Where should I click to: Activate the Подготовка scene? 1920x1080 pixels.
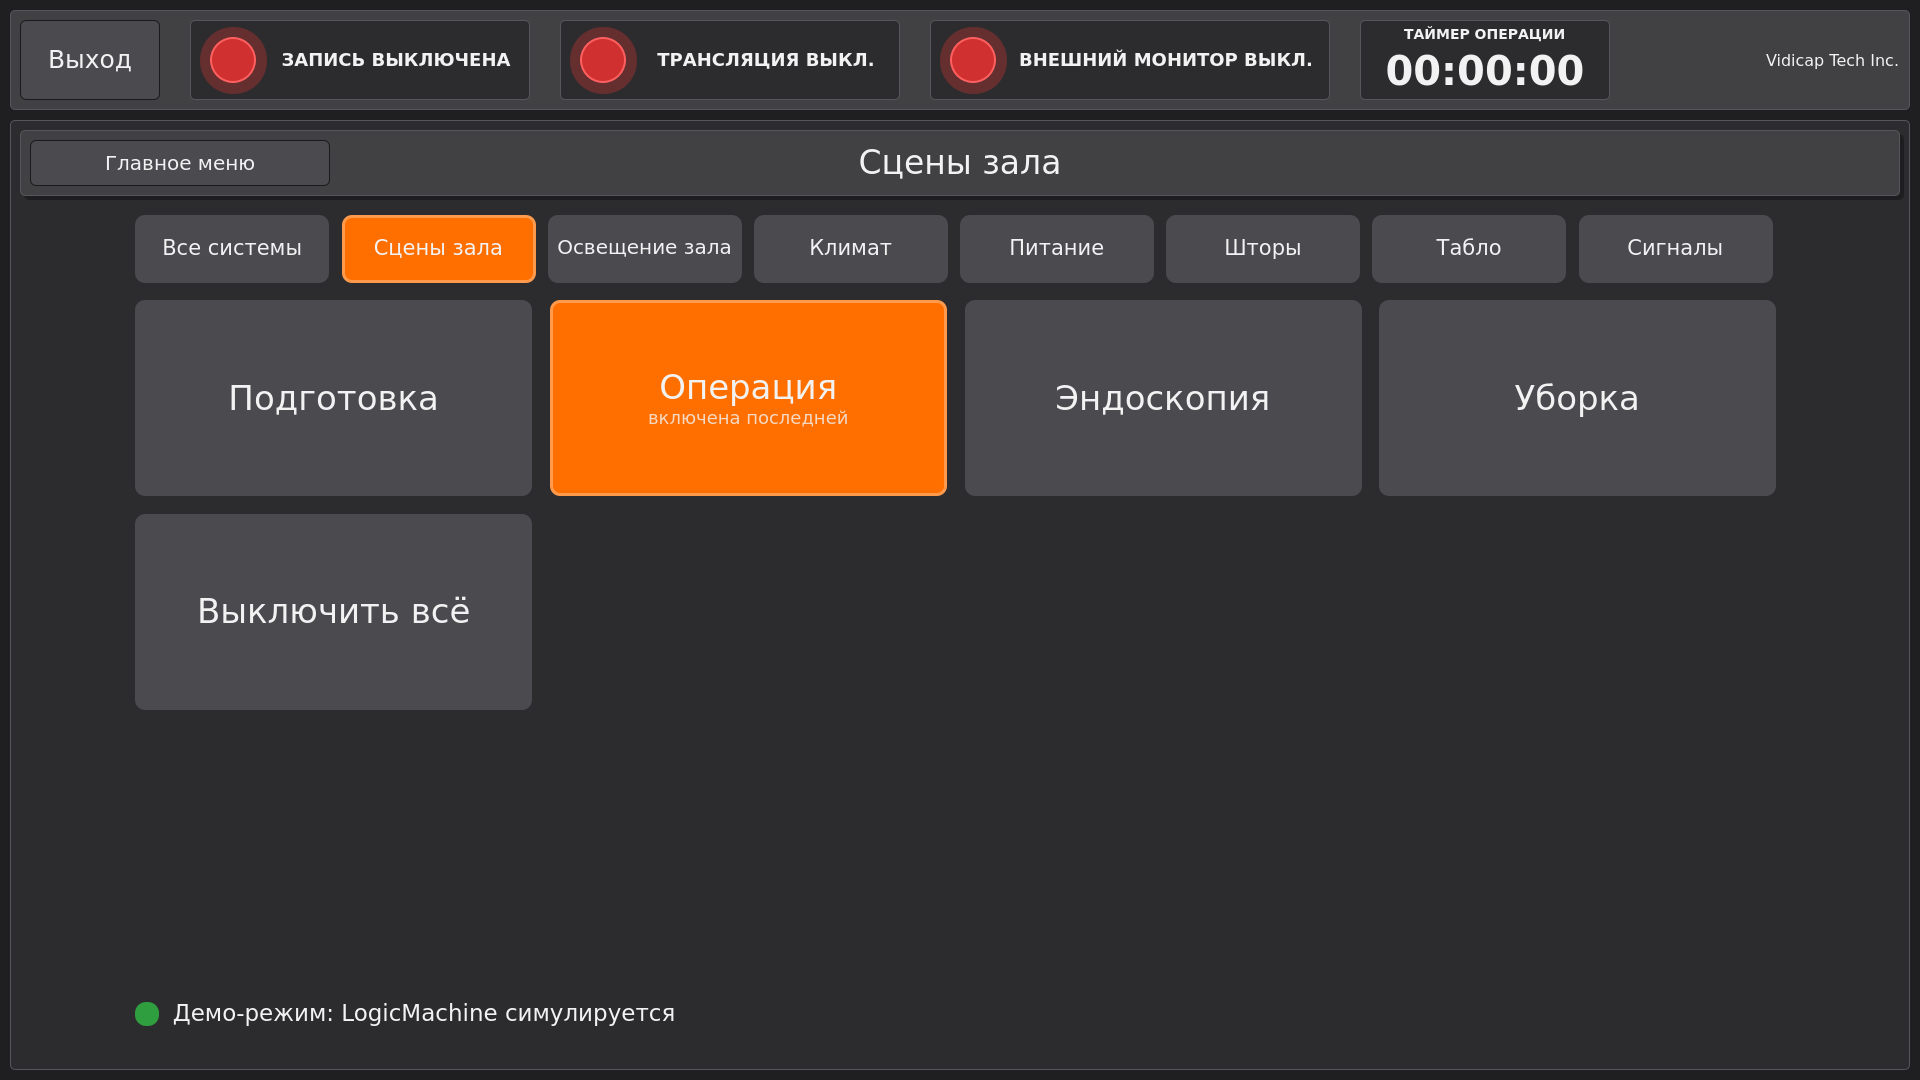(x=334, y=398)
